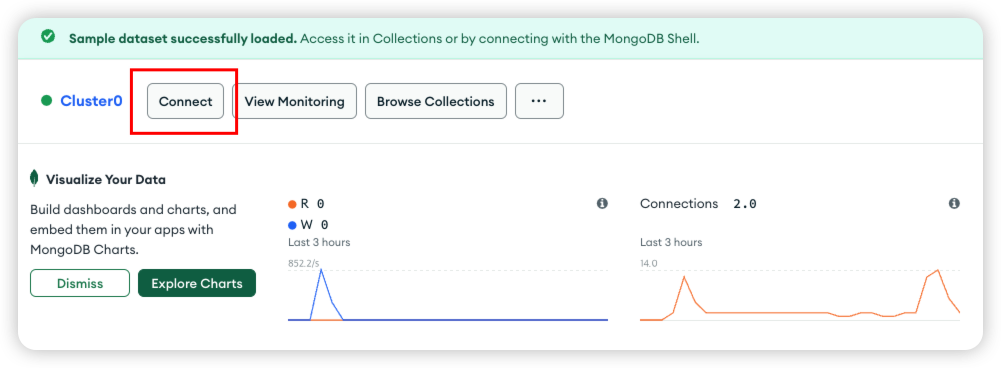Click the '2.0' connections value
Screen dimensions: 1001x368
745,204
